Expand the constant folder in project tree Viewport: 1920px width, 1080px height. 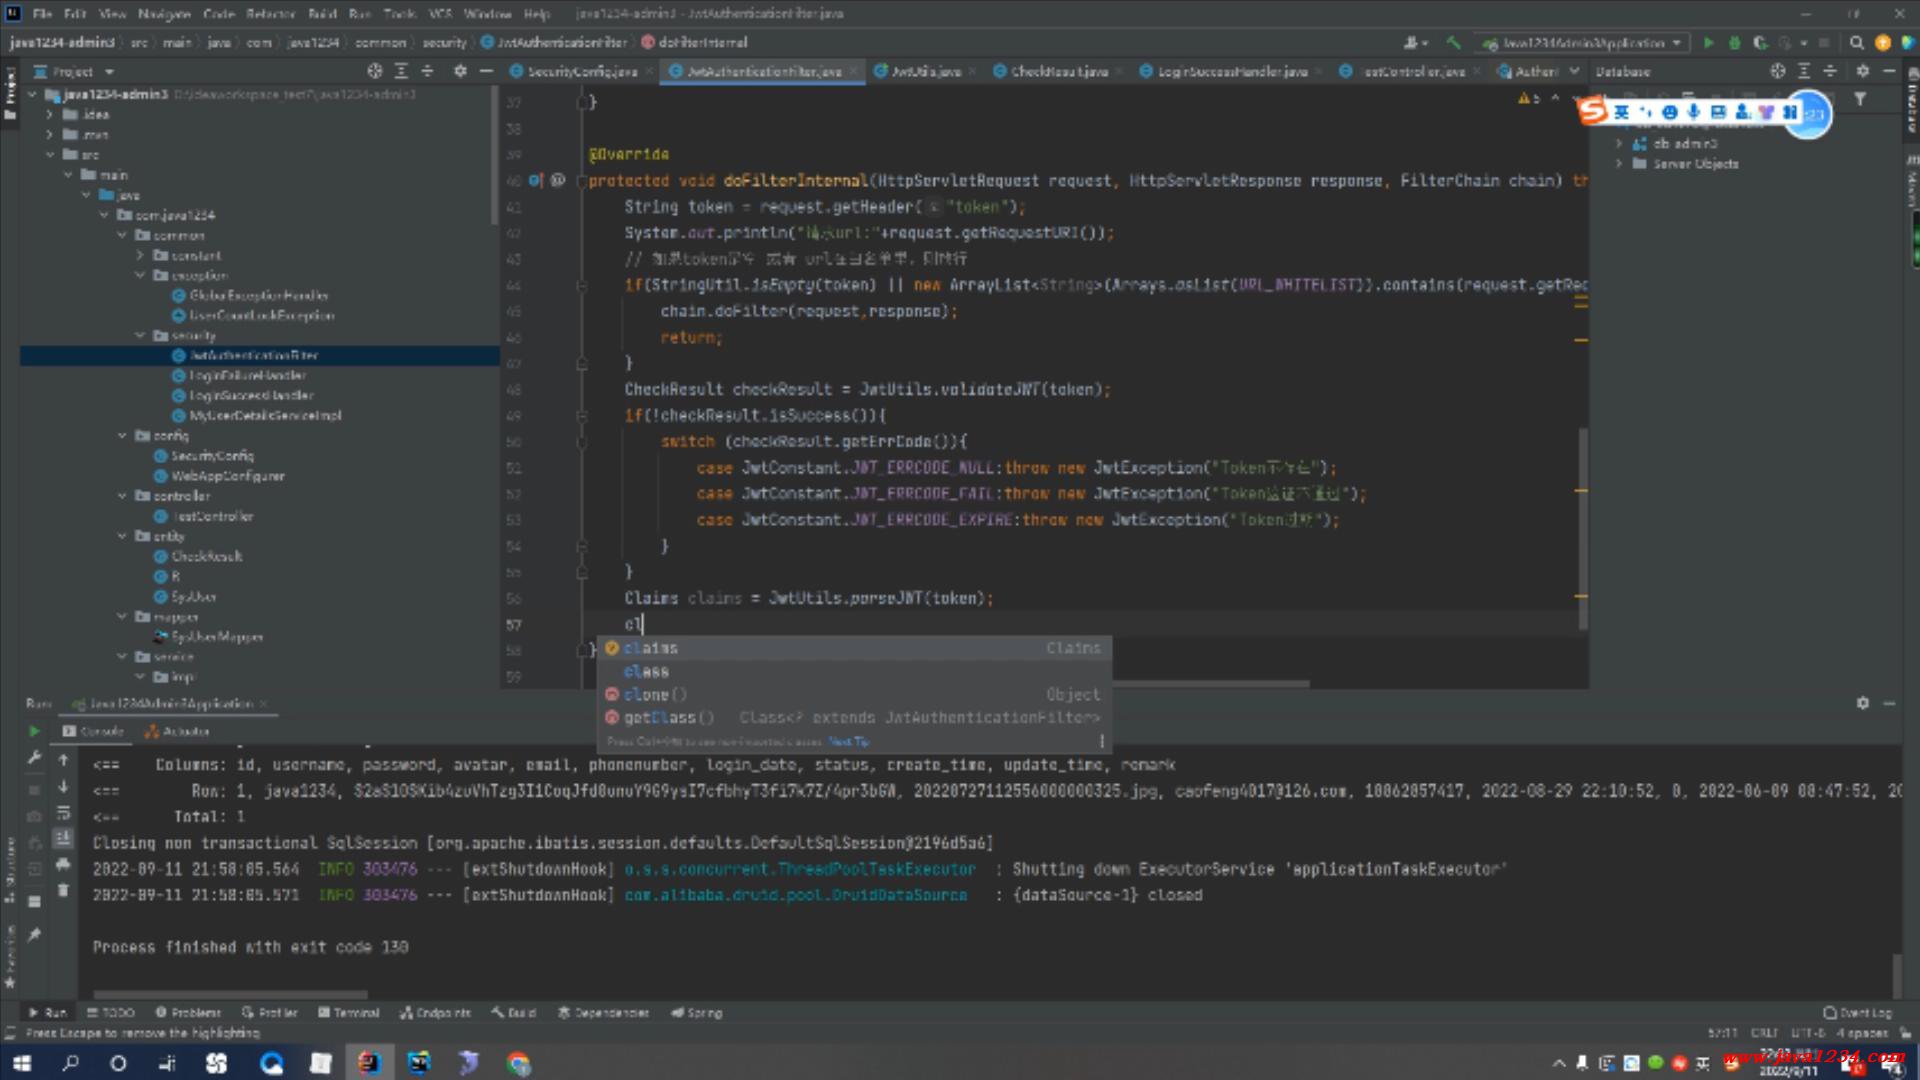[140, 255]
